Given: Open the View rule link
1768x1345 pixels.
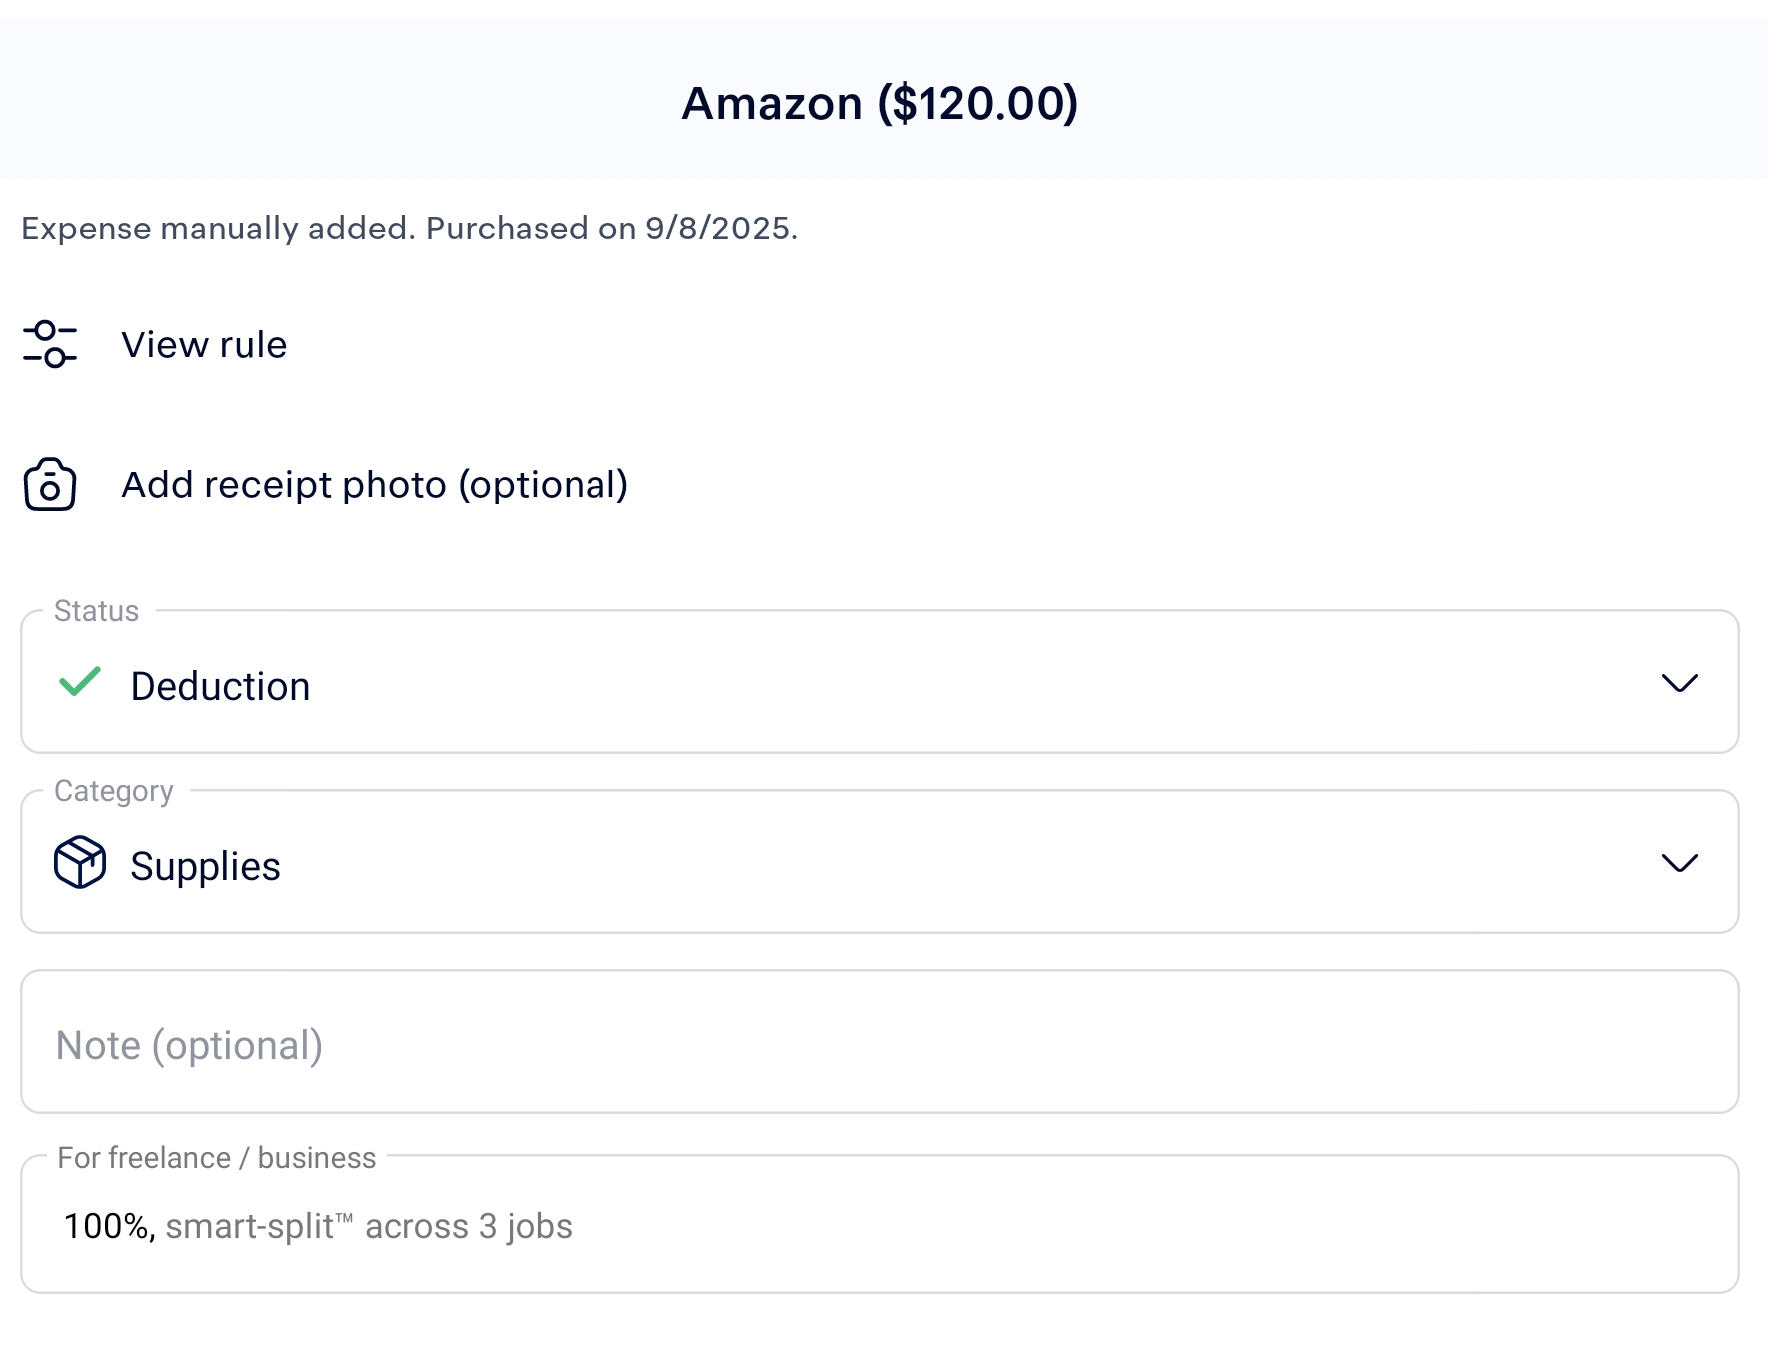Looking at the screenshot, I should (x=204, y=345).
